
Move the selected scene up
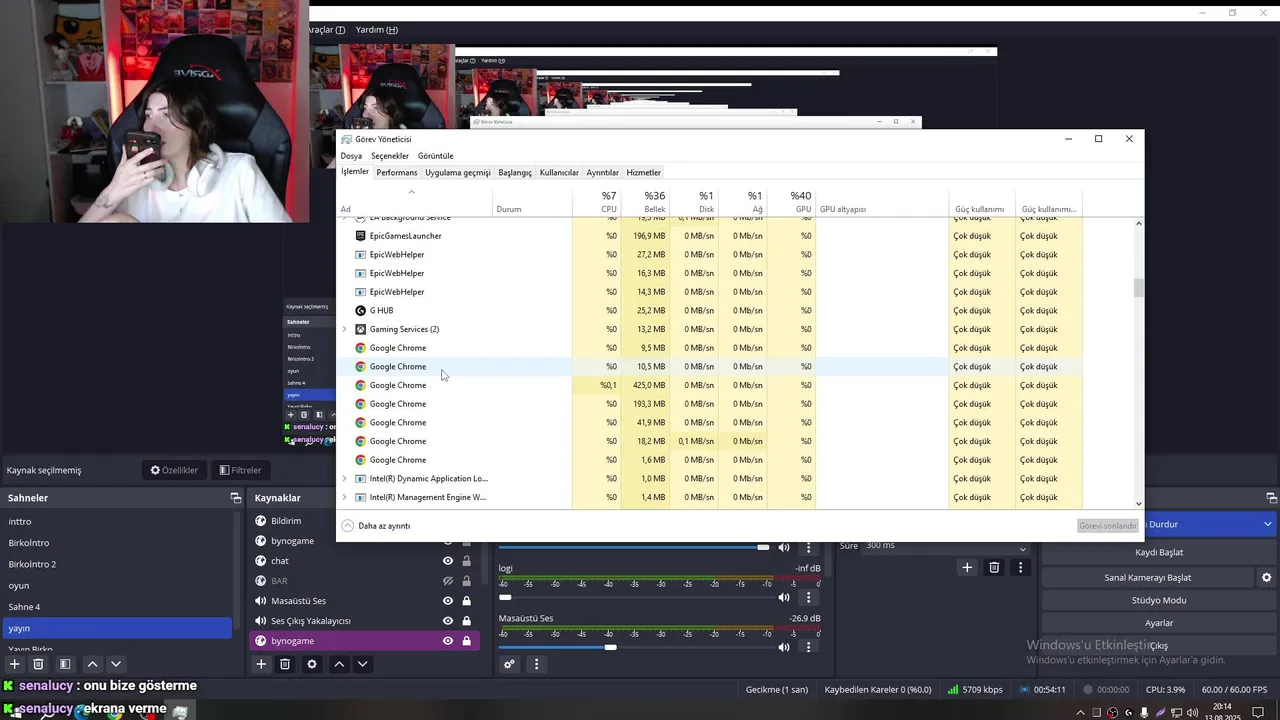(x=92, y=664)
